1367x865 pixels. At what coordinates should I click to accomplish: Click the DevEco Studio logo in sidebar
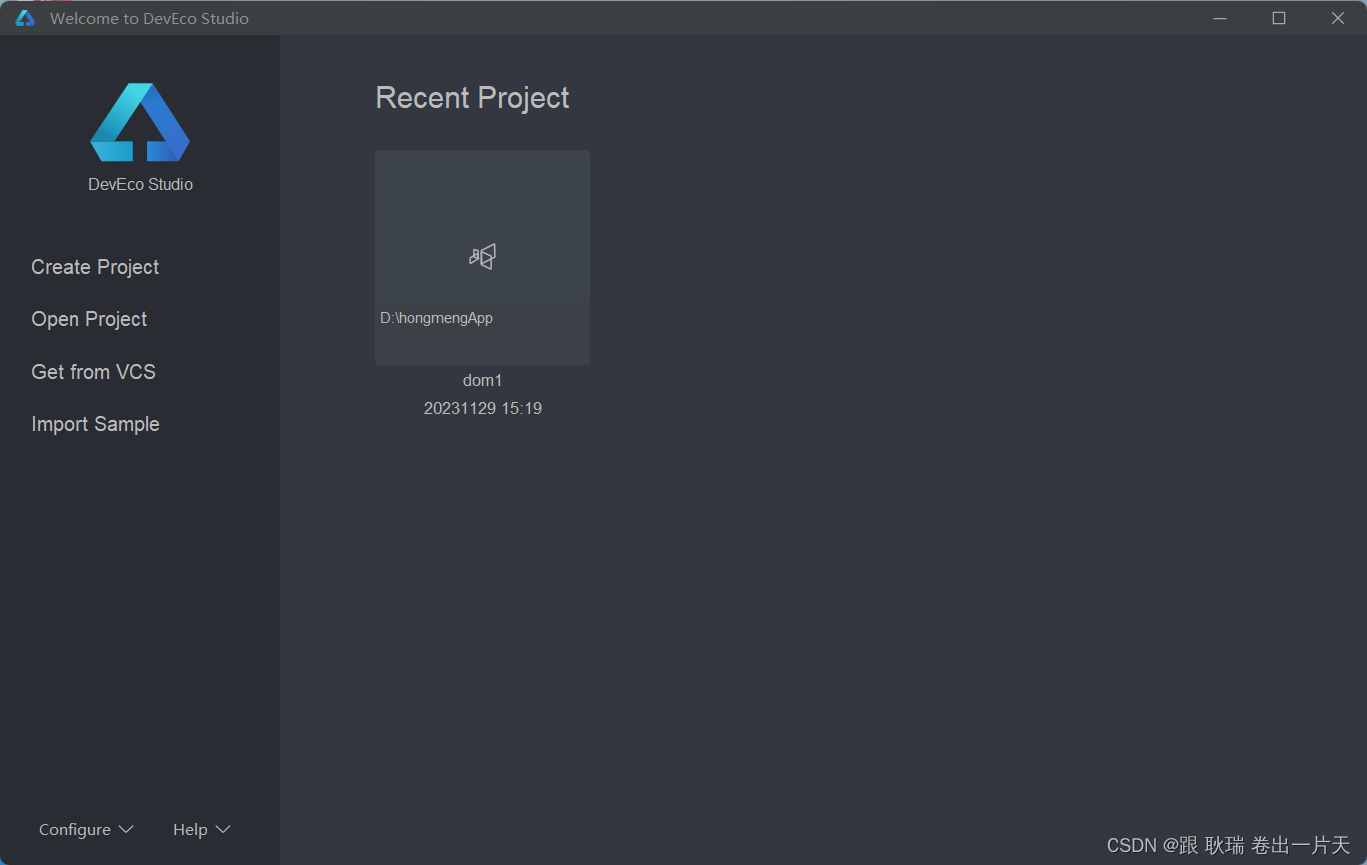(x=140, y=122)
